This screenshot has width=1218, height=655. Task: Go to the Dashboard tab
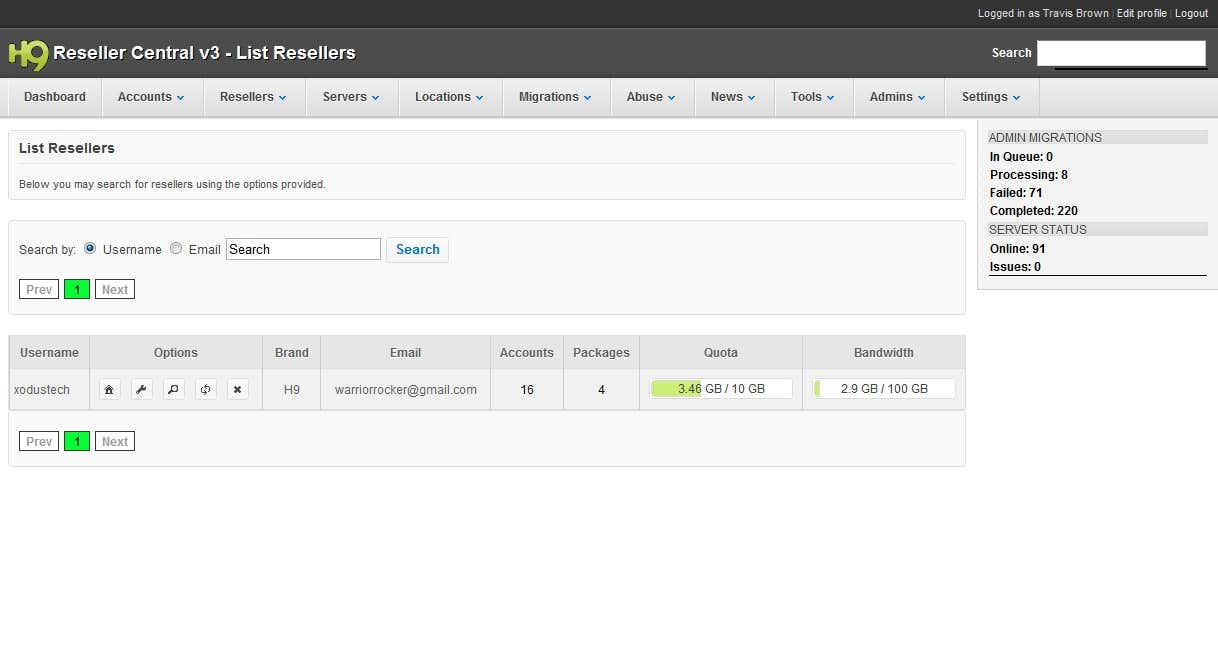(55, 97)
